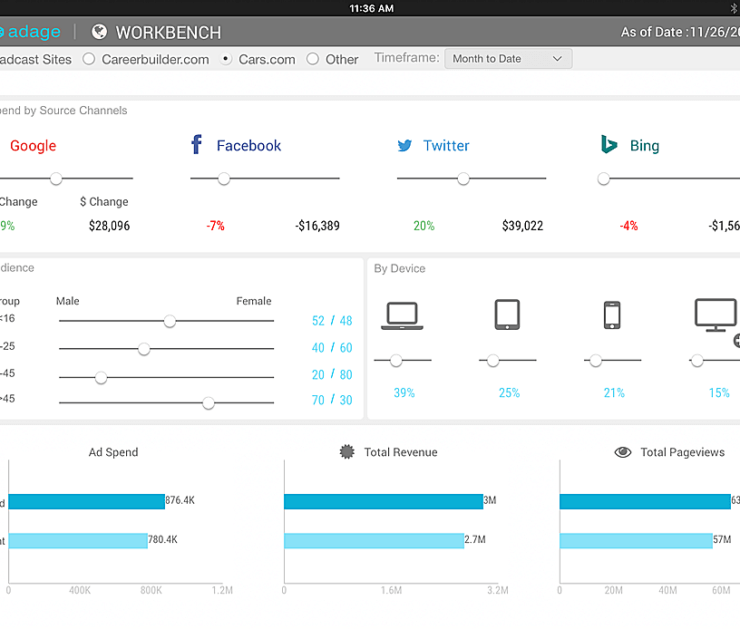The width and height of the screenshot is (740, 629).
Task: Click the 57M Total Pageviews bar
Action: click(x=636, y=541)
